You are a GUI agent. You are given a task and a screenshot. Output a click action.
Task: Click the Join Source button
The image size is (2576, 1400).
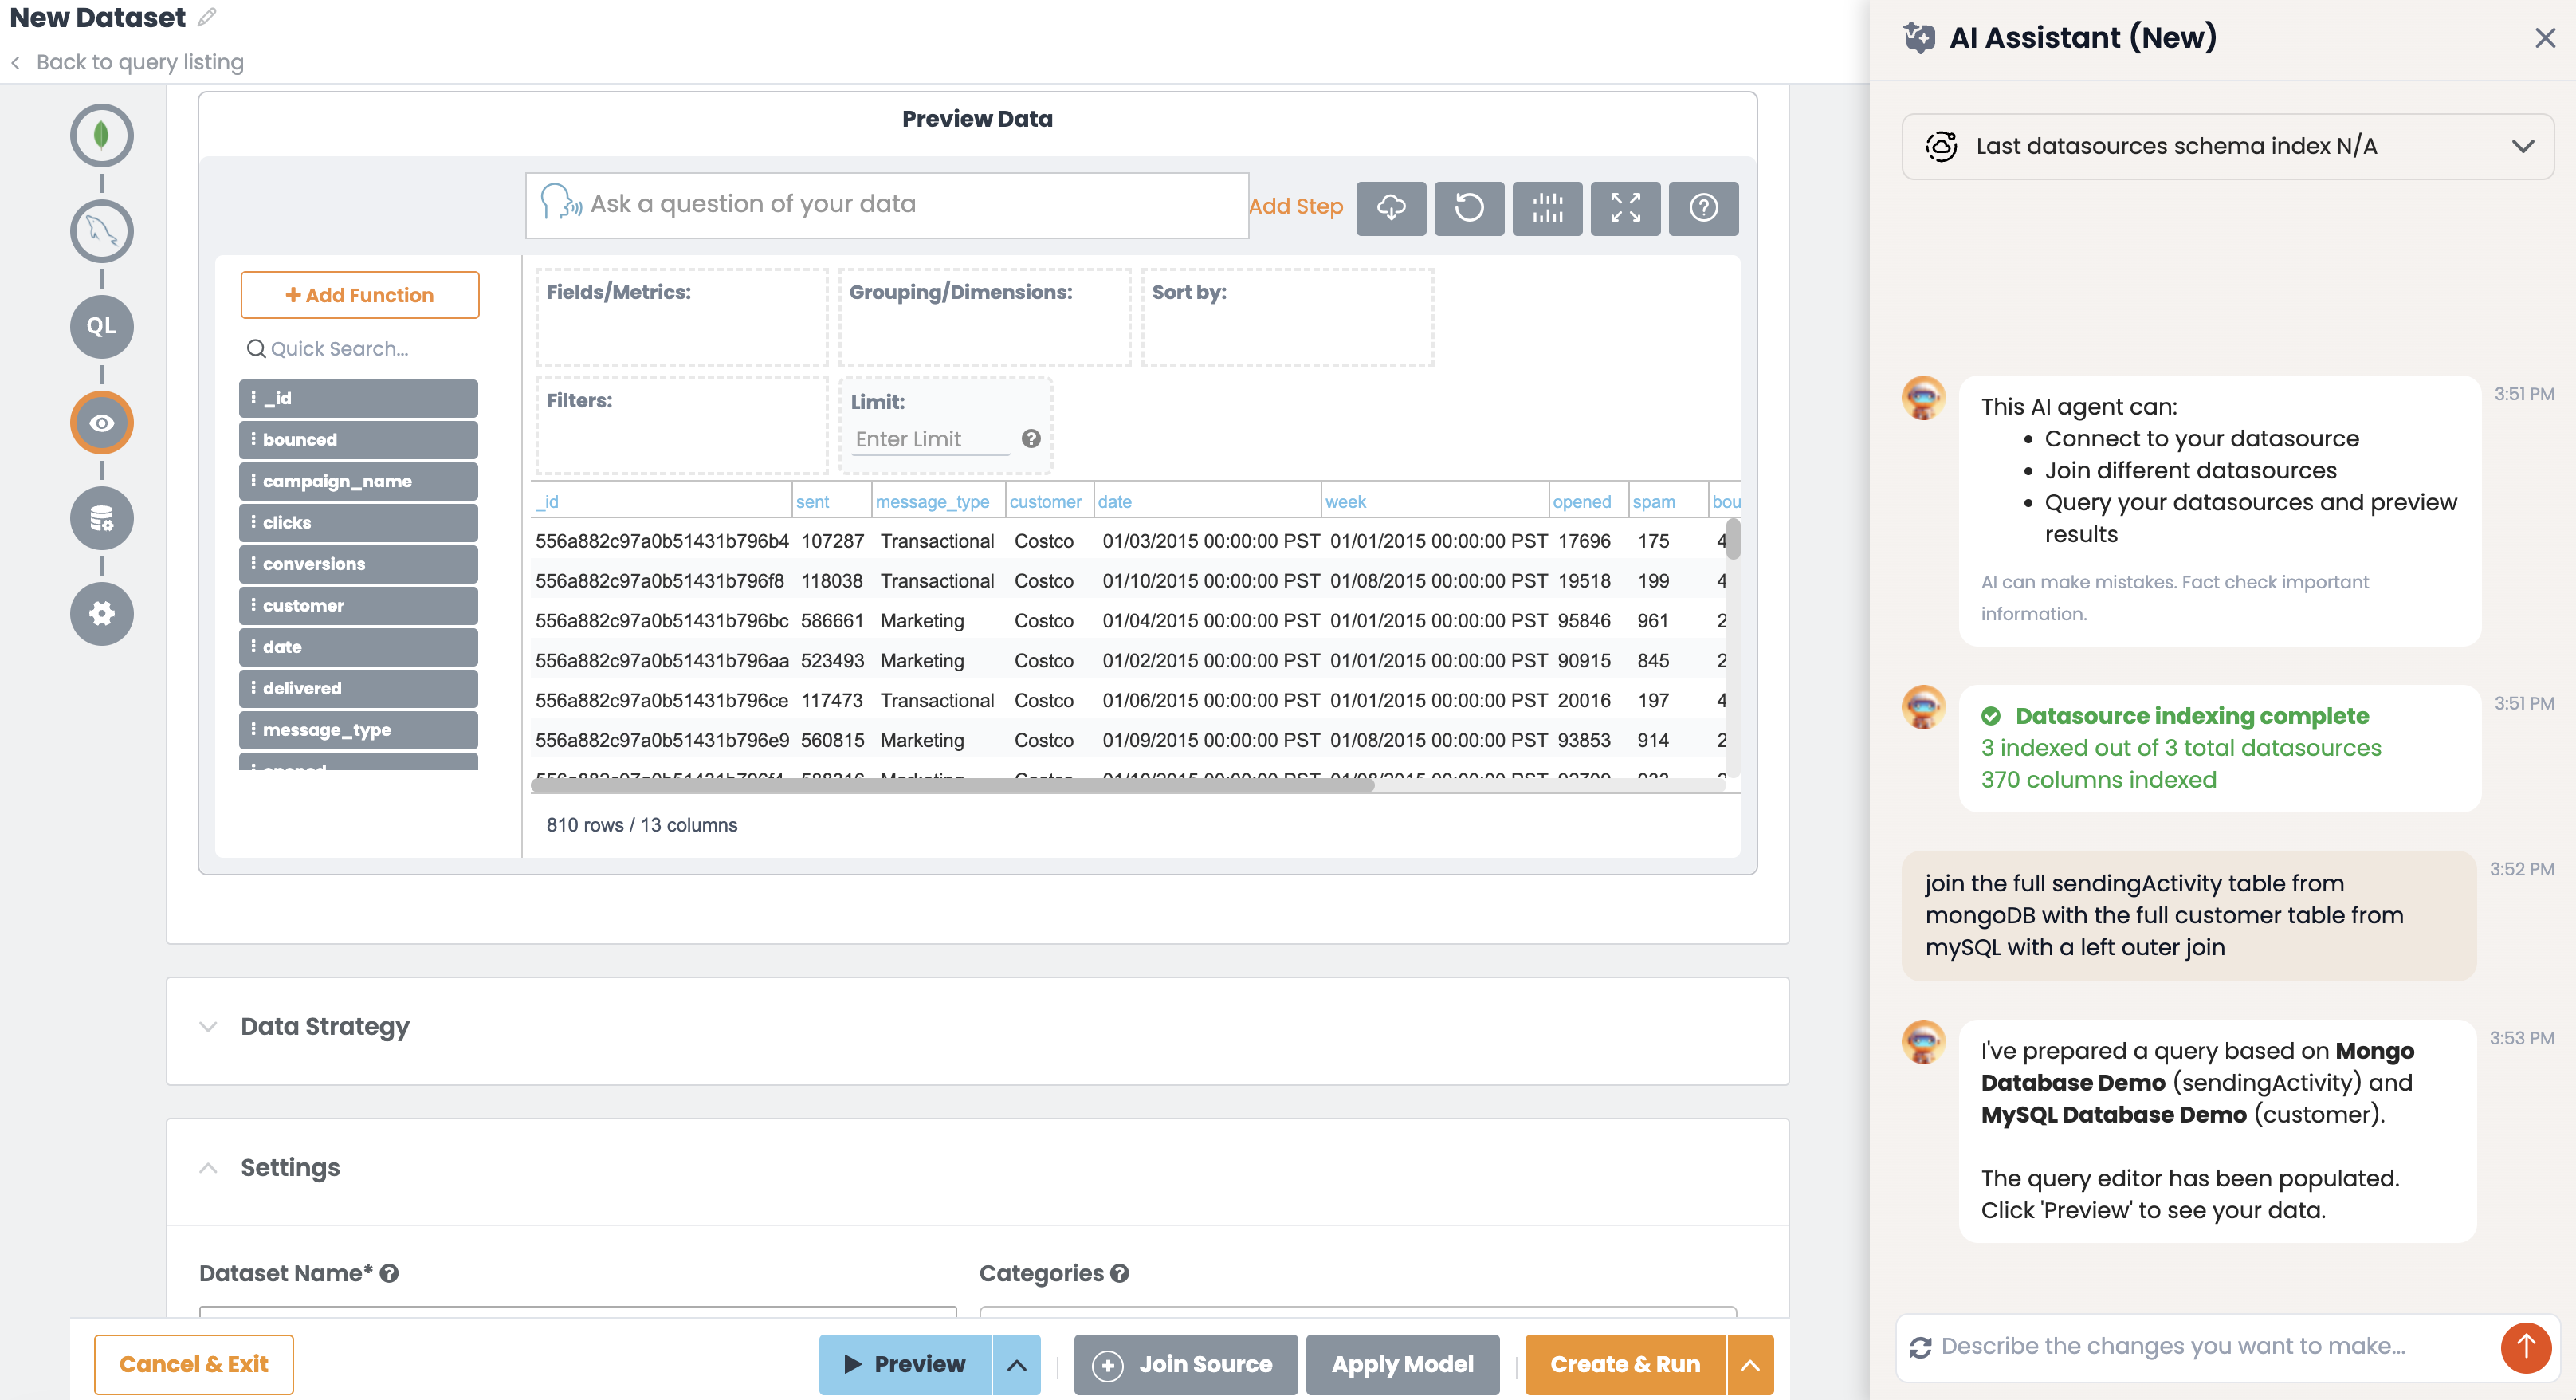pyautogui.click(x=1185, y=1364)
